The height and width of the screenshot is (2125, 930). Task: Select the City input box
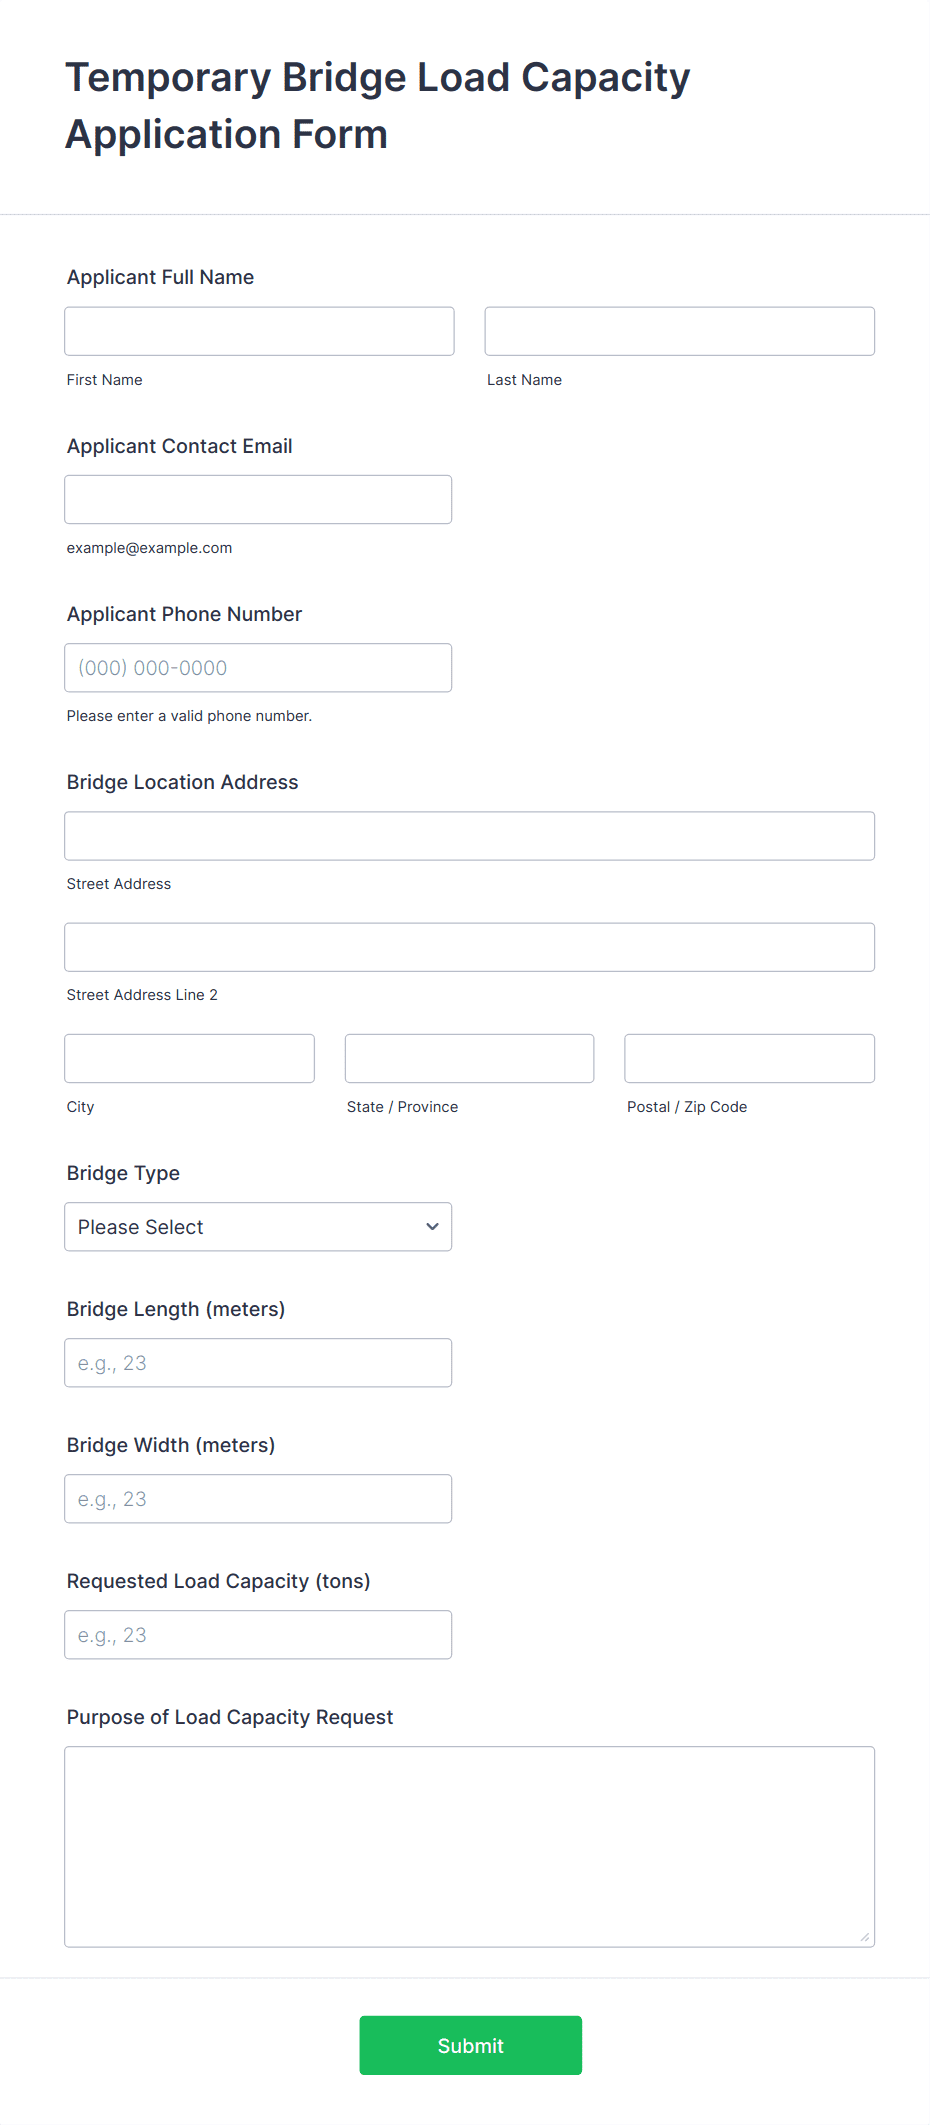point(189,1058)
